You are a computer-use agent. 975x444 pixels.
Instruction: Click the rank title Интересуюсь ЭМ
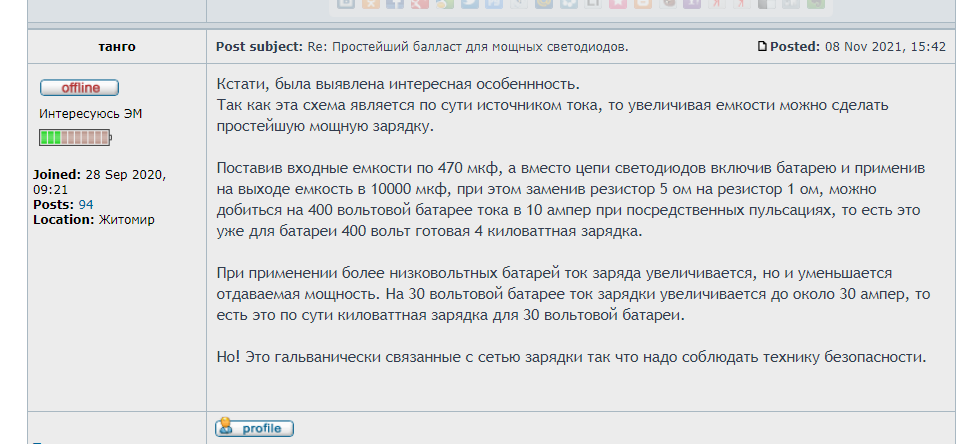click(90, 114)
